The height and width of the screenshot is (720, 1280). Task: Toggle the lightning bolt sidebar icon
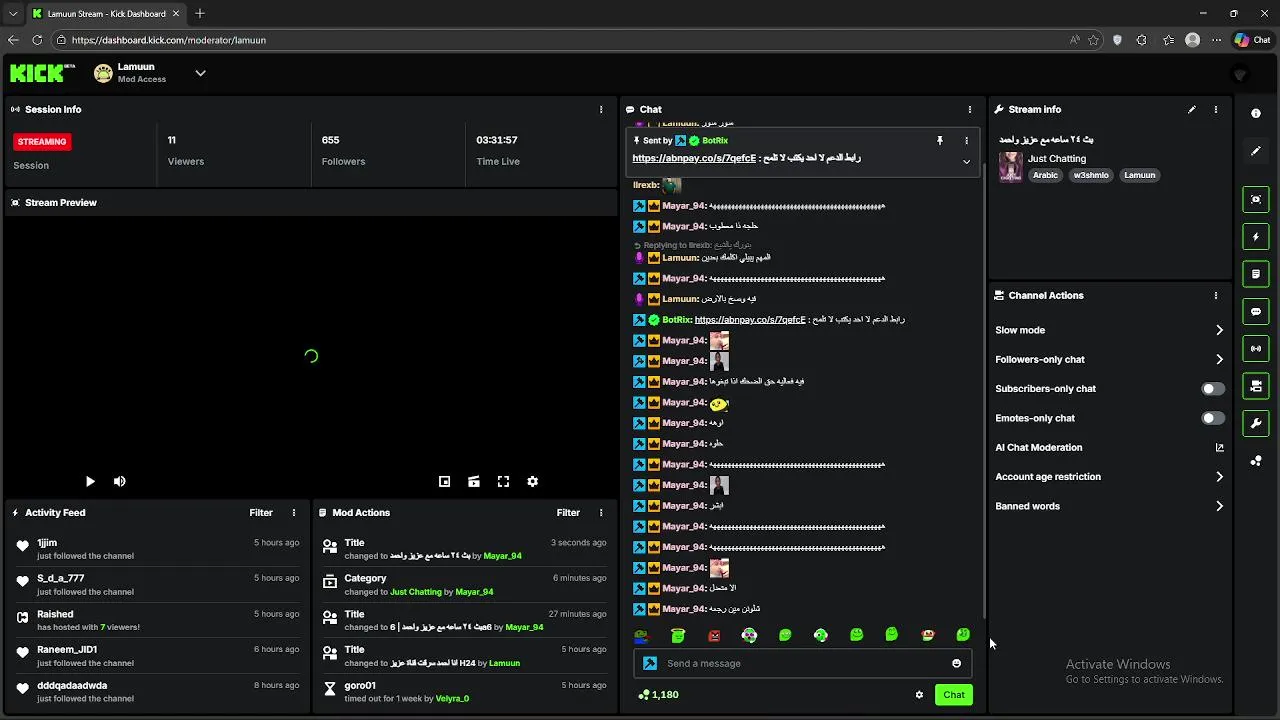(1256, 237)
